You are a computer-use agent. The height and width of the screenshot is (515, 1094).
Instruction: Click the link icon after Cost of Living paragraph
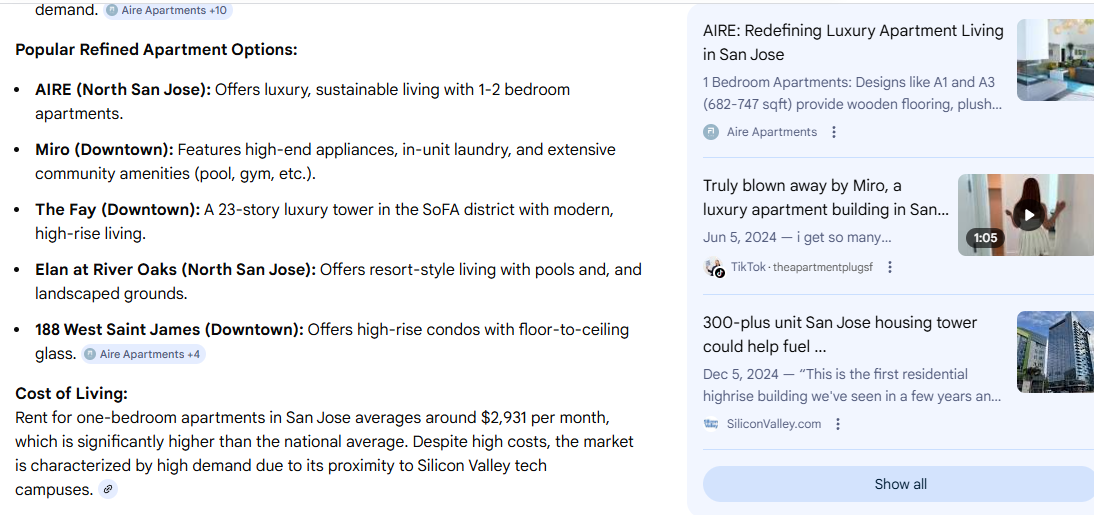pyautogui.click(x=108, y=489)
